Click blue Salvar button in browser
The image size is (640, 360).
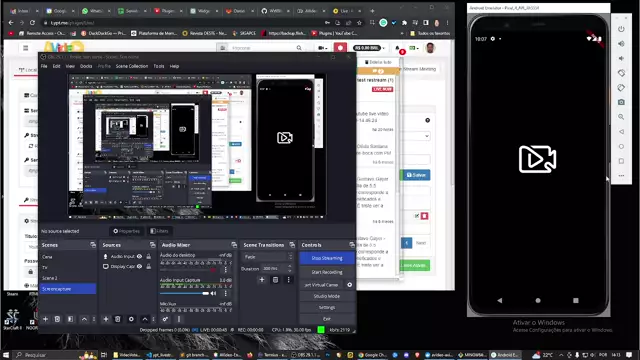[x=416, y=175]
